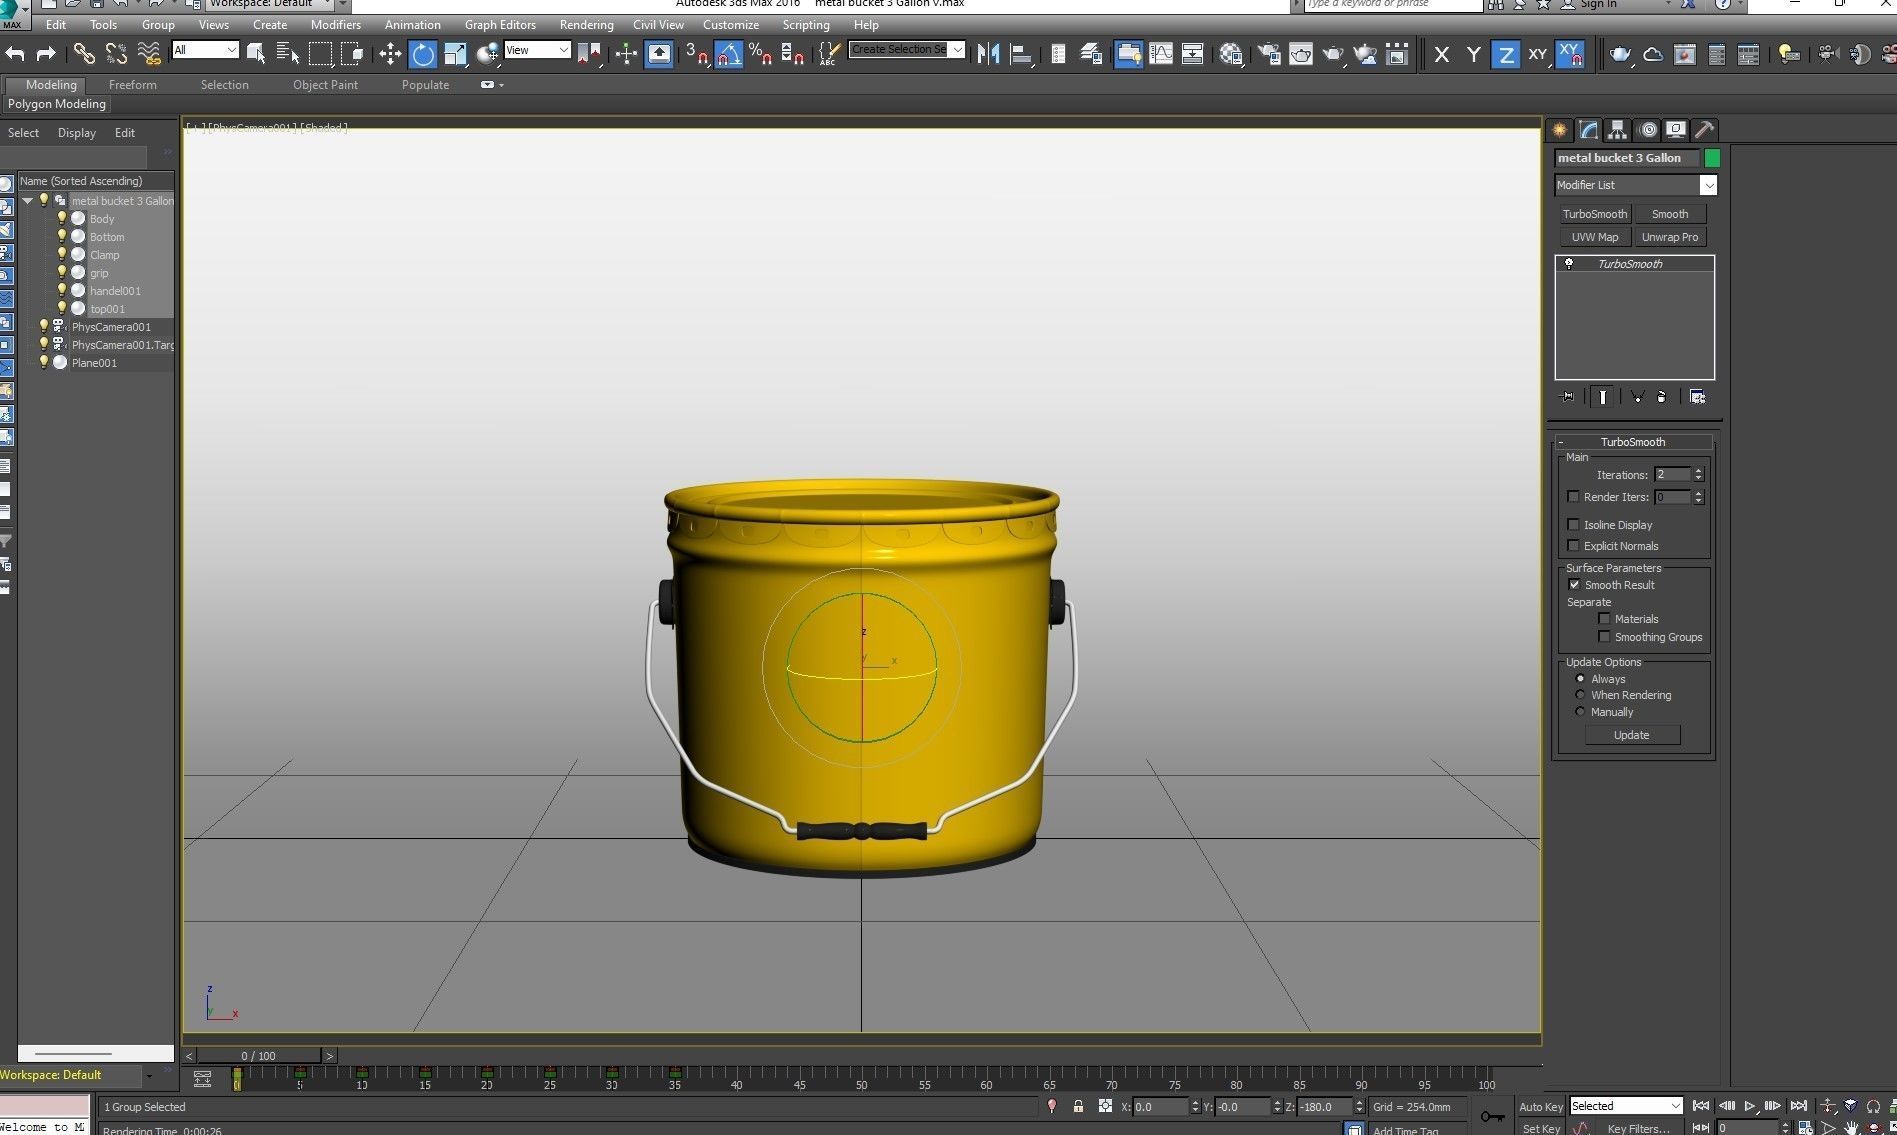
Task: Toggle the Percent Snap icon
Action: 760,54
